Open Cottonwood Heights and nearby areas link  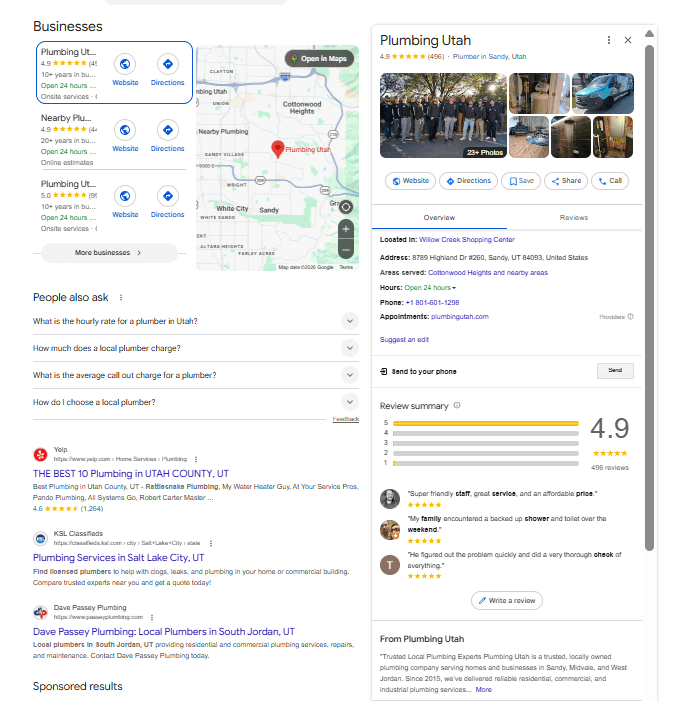[x=488, y=273]
